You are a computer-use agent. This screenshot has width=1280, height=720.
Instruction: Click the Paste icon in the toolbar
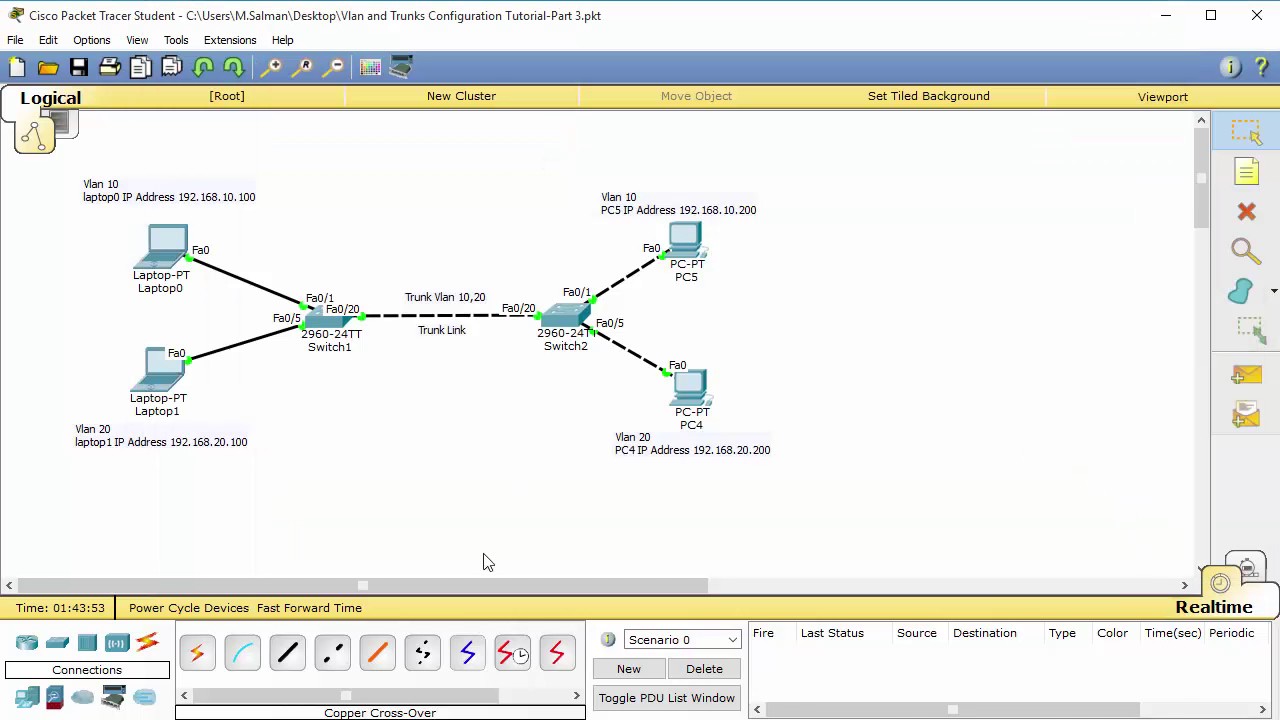(172, 67)
